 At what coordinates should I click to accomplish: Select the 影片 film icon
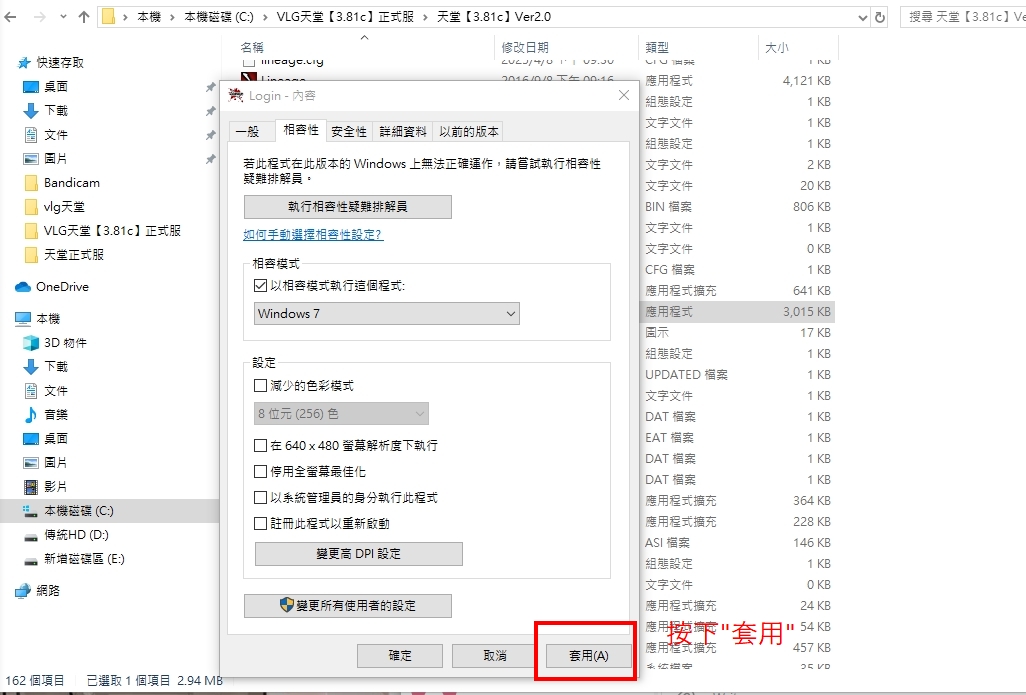point(31,487)
